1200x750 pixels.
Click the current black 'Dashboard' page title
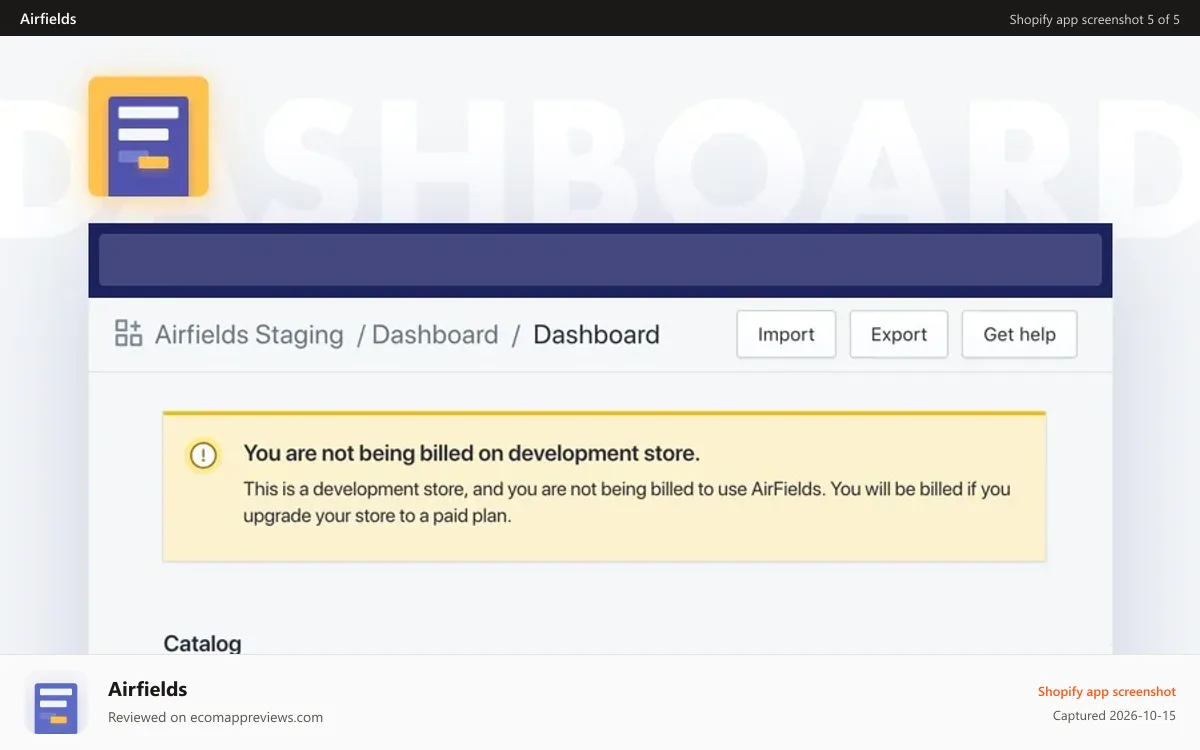[x=596, y=334]
